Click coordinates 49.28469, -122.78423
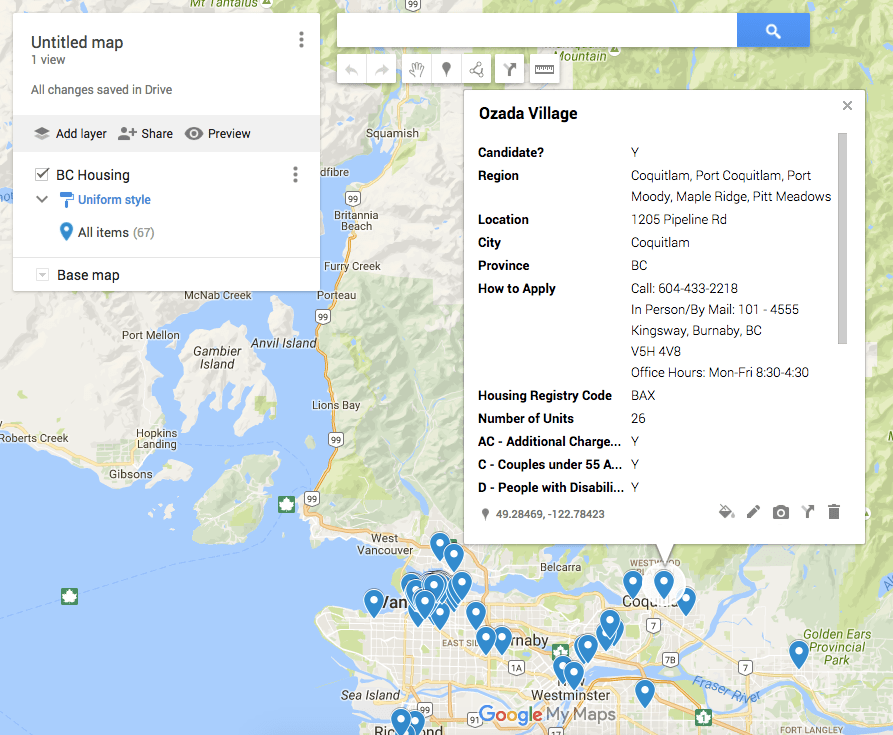 (x=550, y=514)
